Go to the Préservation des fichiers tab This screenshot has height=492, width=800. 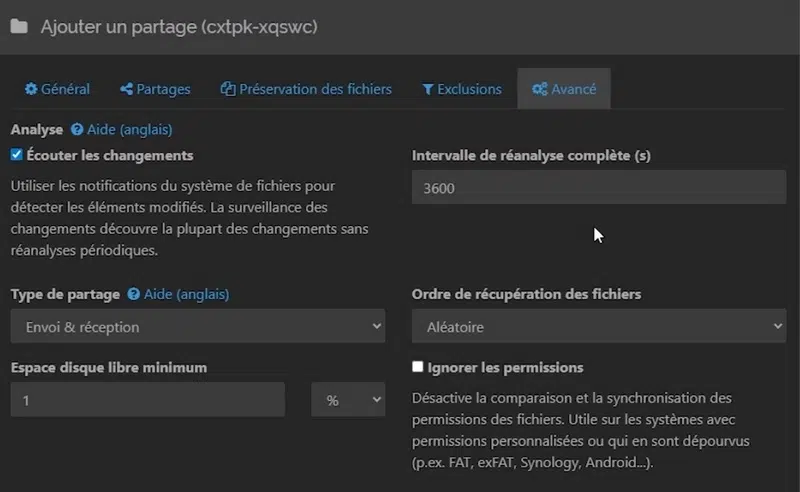306,89
